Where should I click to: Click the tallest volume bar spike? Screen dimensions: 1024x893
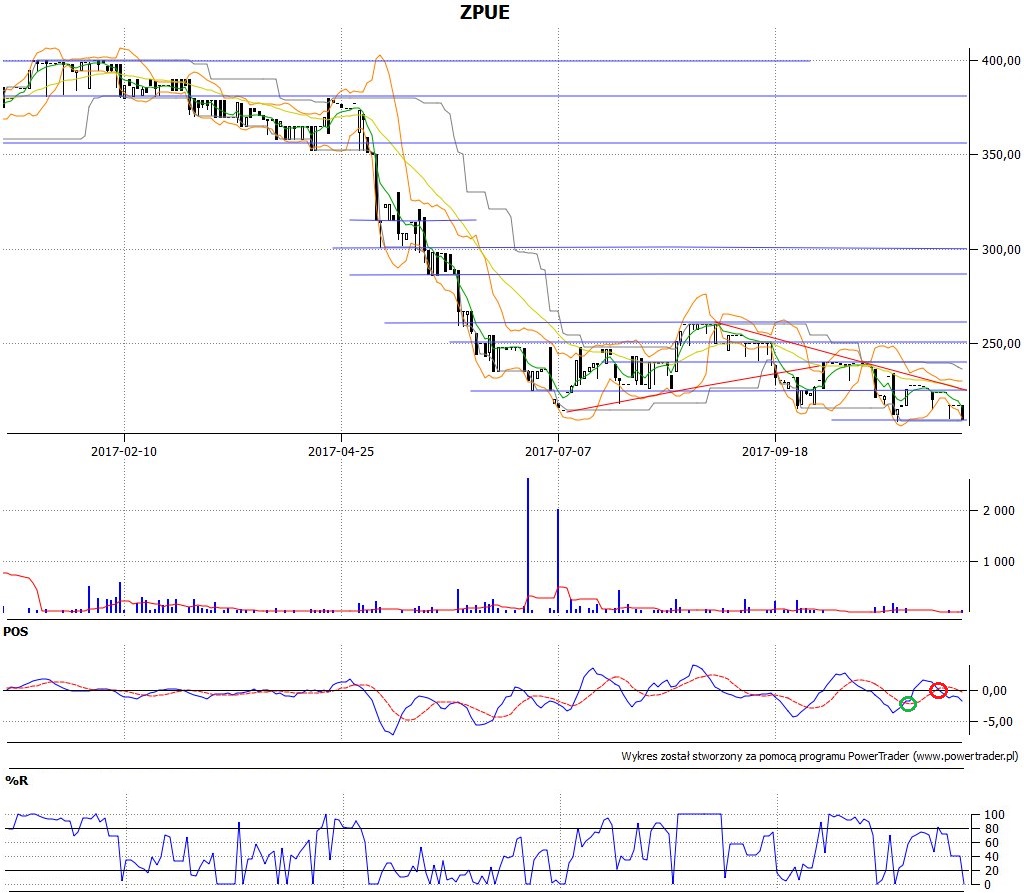(x=528, y=545)
